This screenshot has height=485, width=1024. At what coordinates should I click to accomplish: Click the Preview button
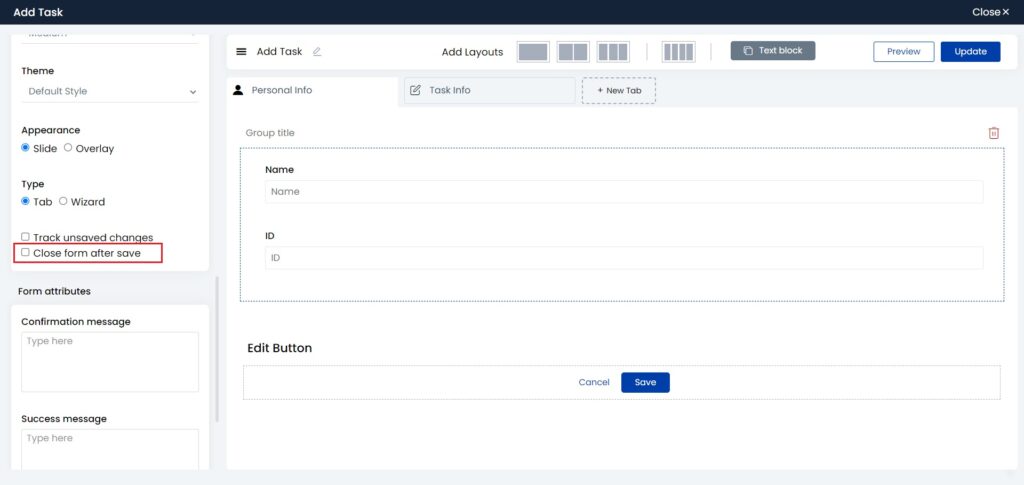pos(903,52)
